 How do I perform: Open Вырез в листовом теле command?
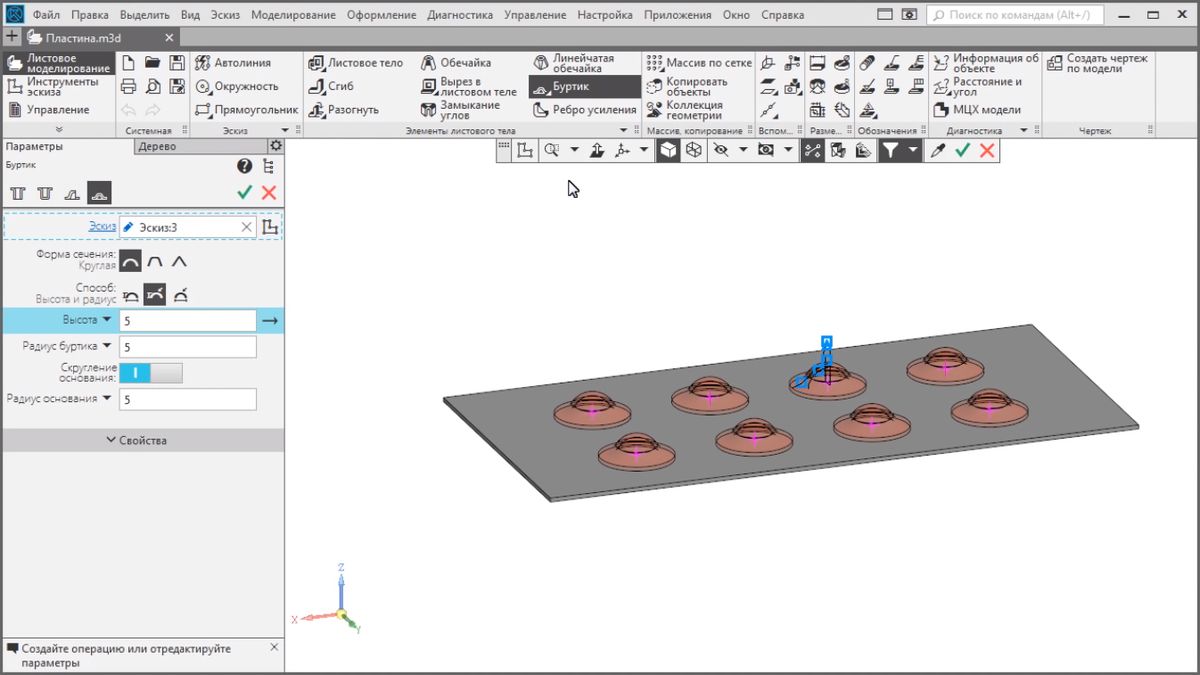[468, 86]
